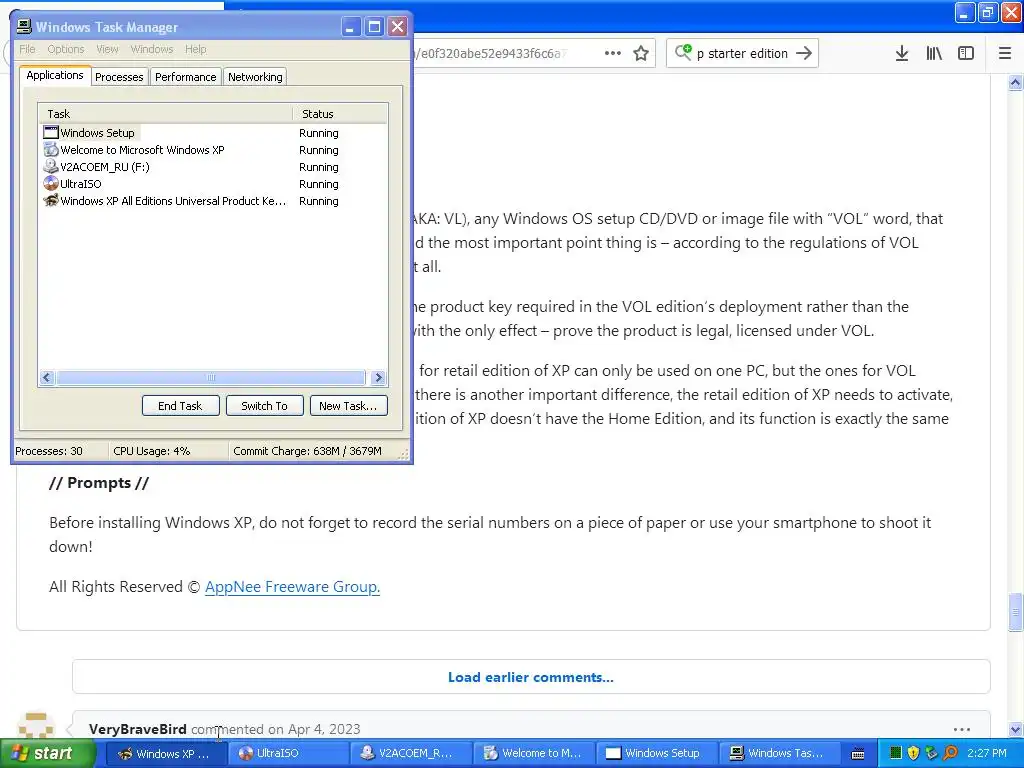Click the End Task button

tap(180, 406)
